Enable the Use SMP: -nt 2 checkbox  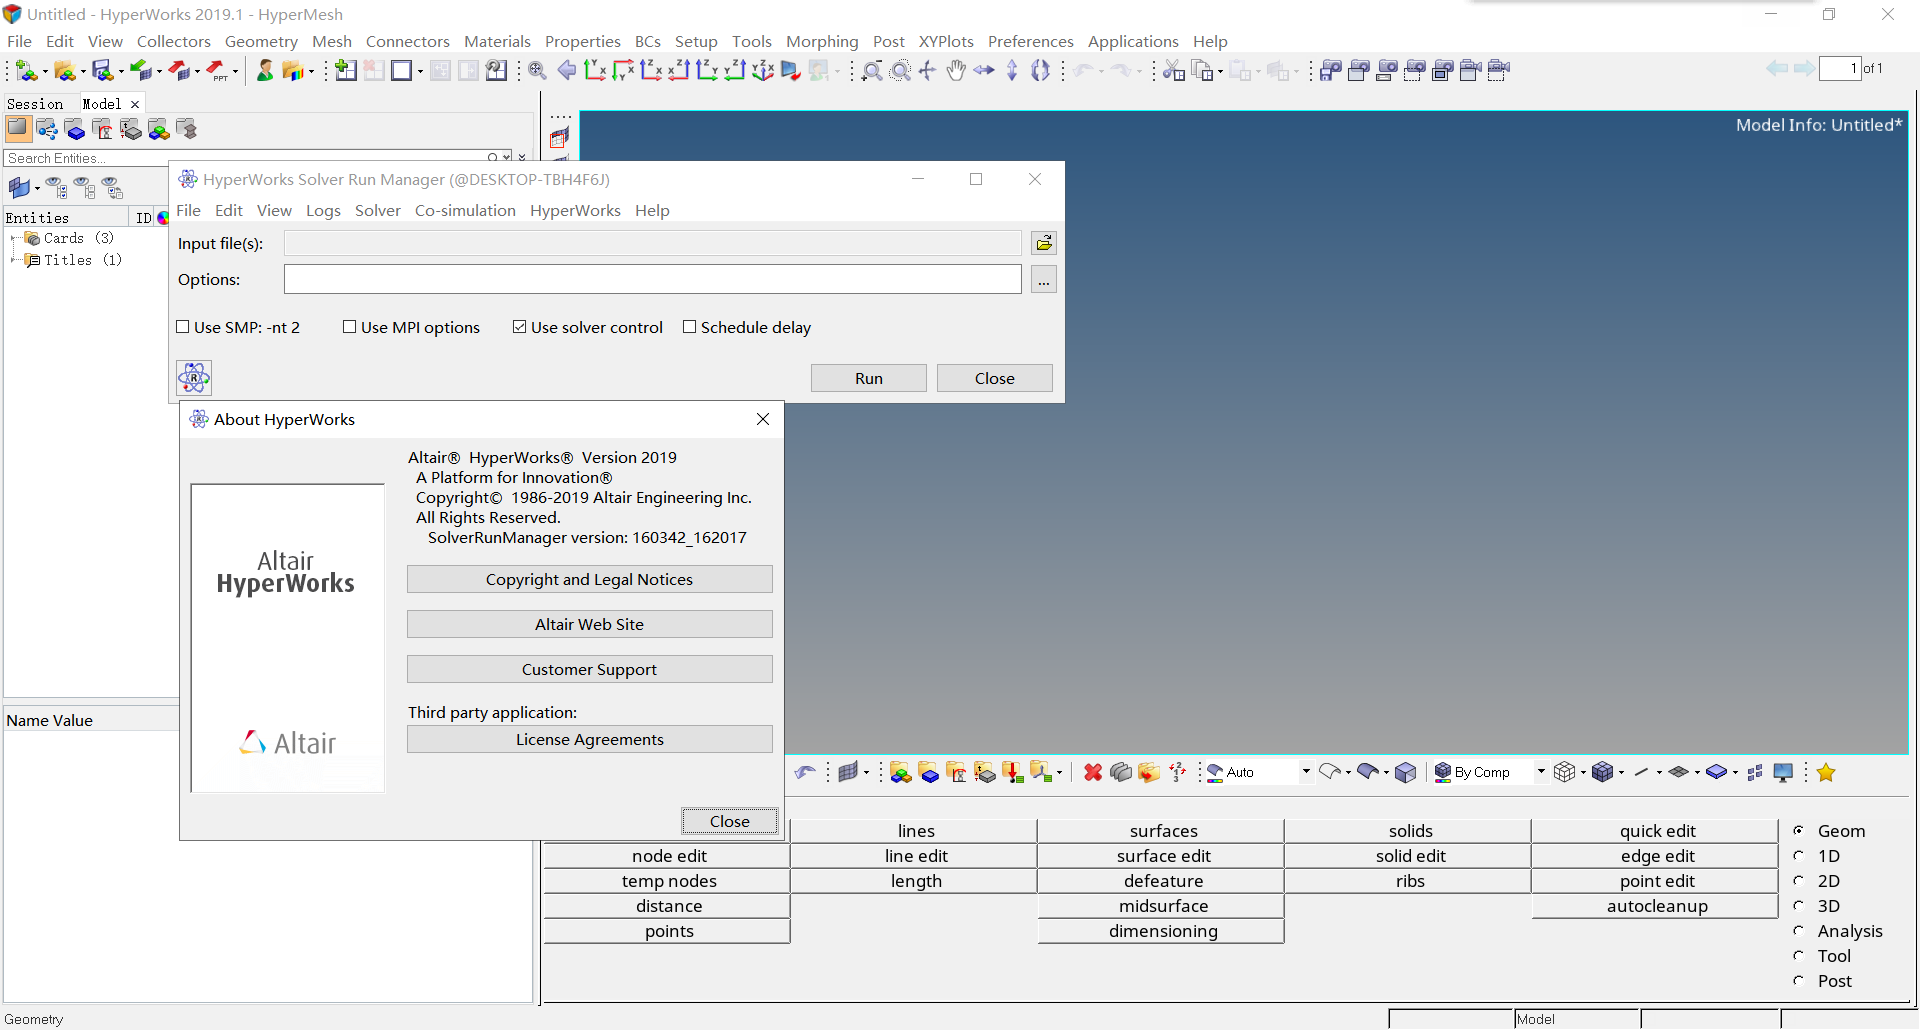pos(183,327)
